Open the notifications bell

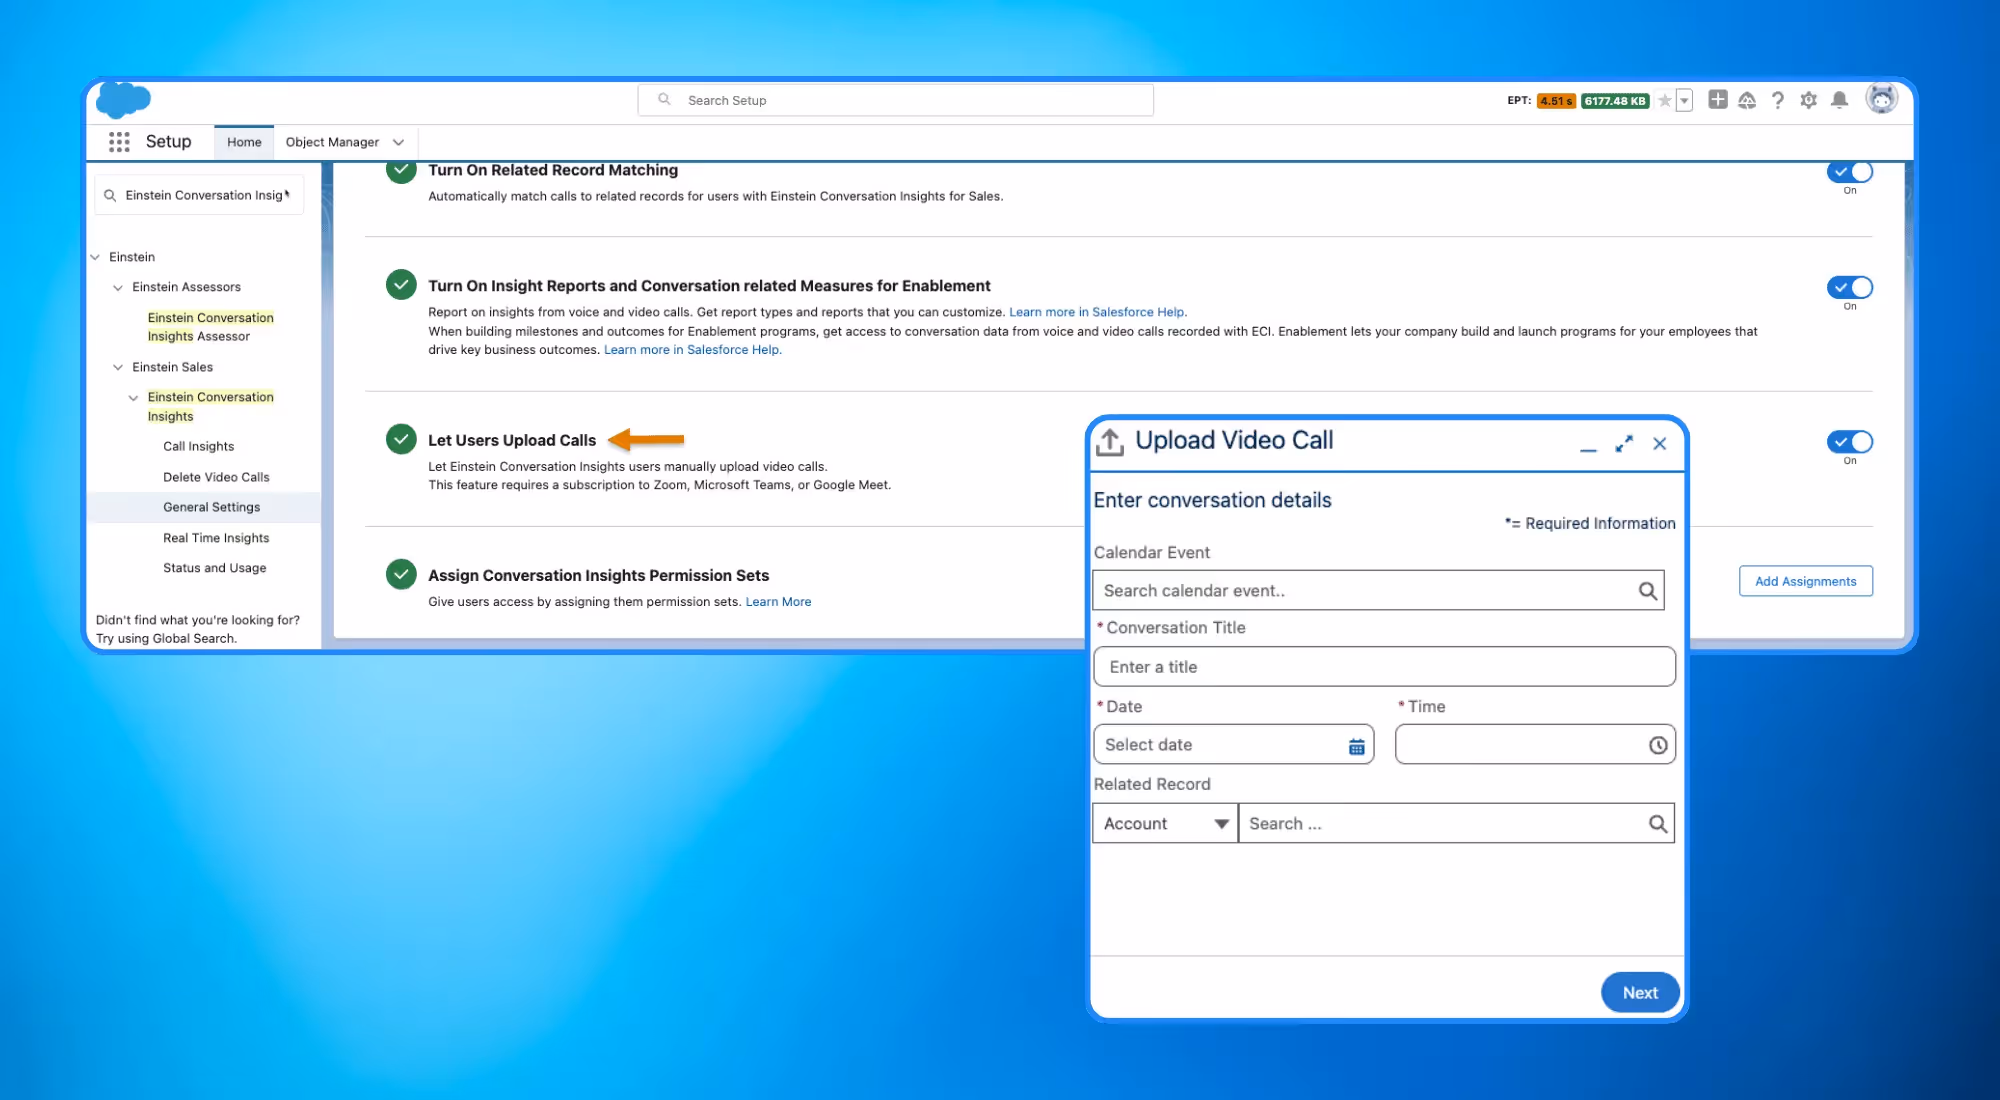[1839, 100]
